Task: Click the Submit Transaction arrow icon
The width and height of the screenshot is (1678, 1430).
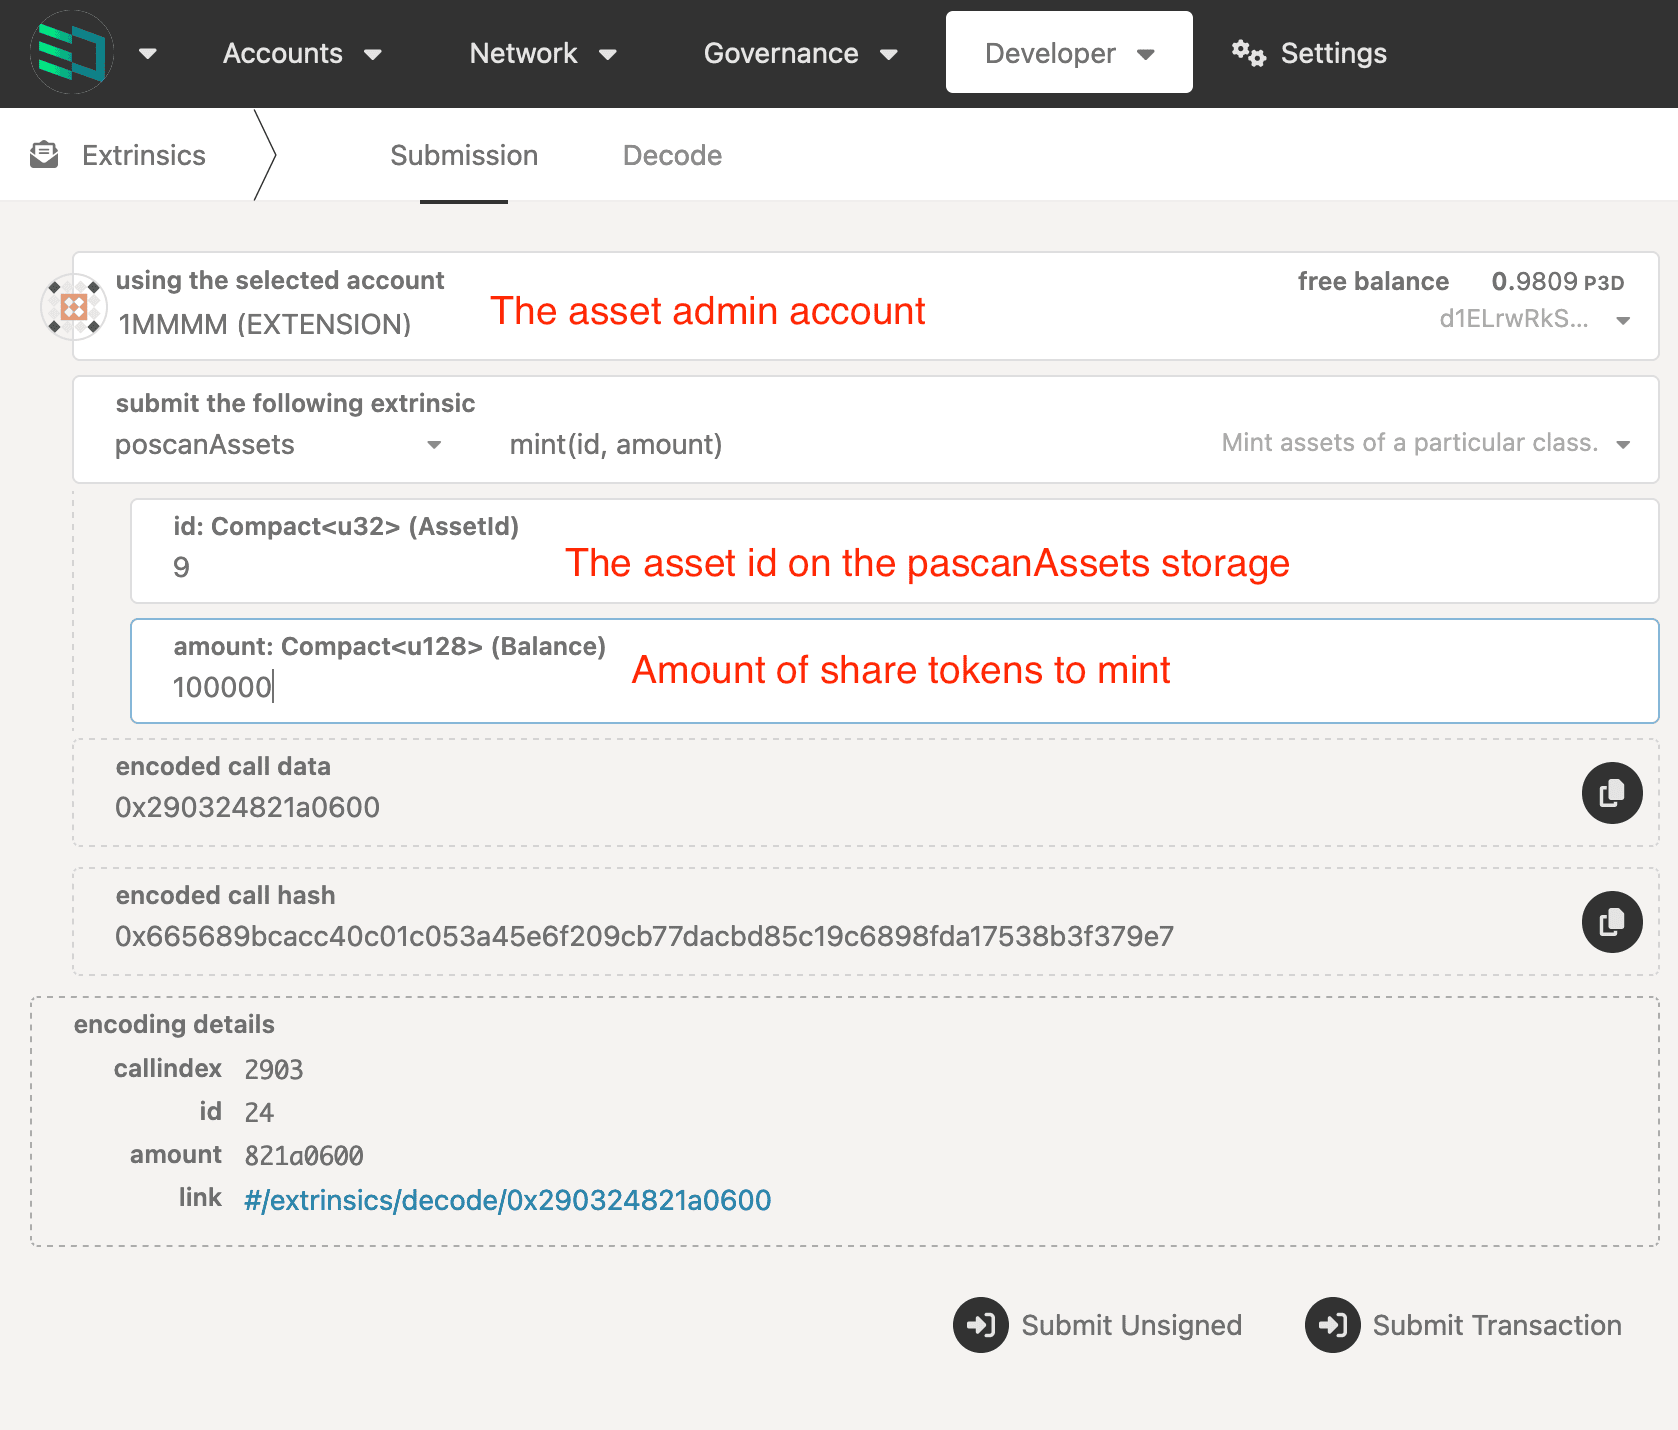Action: (x=1332, y=1325)
